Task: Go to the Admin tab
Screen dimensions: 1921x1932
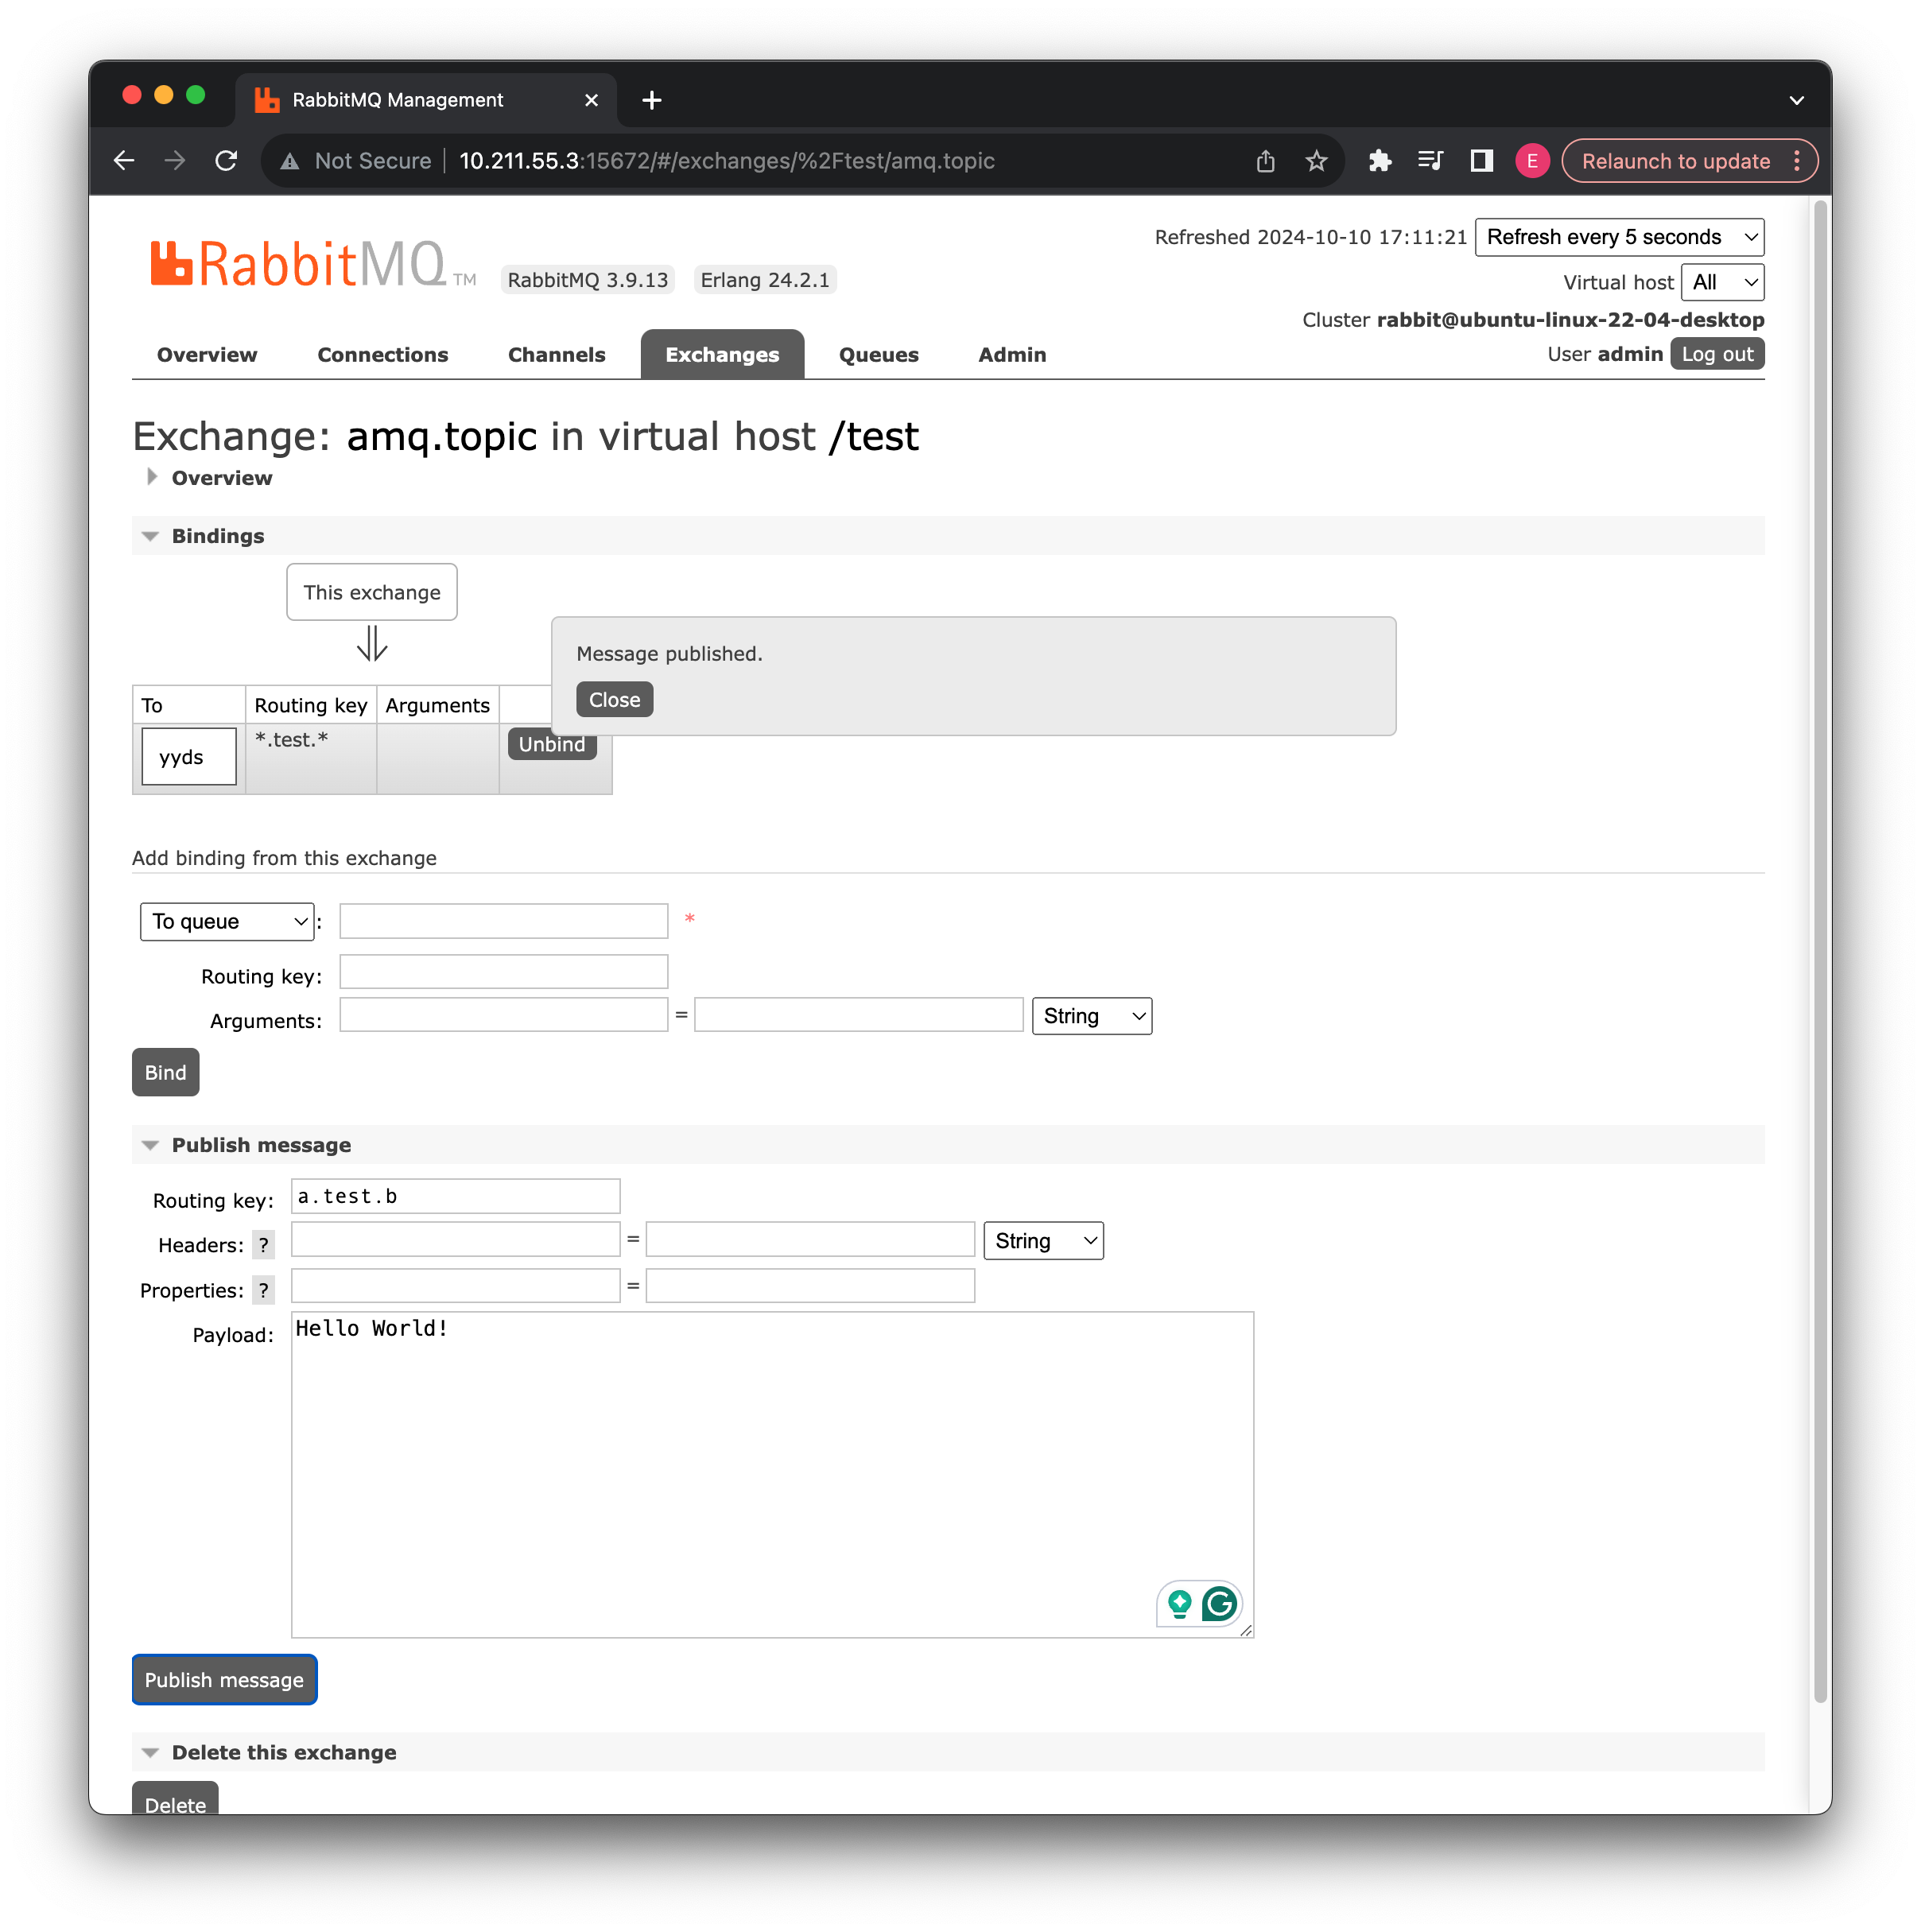Action: (1011, 355)
